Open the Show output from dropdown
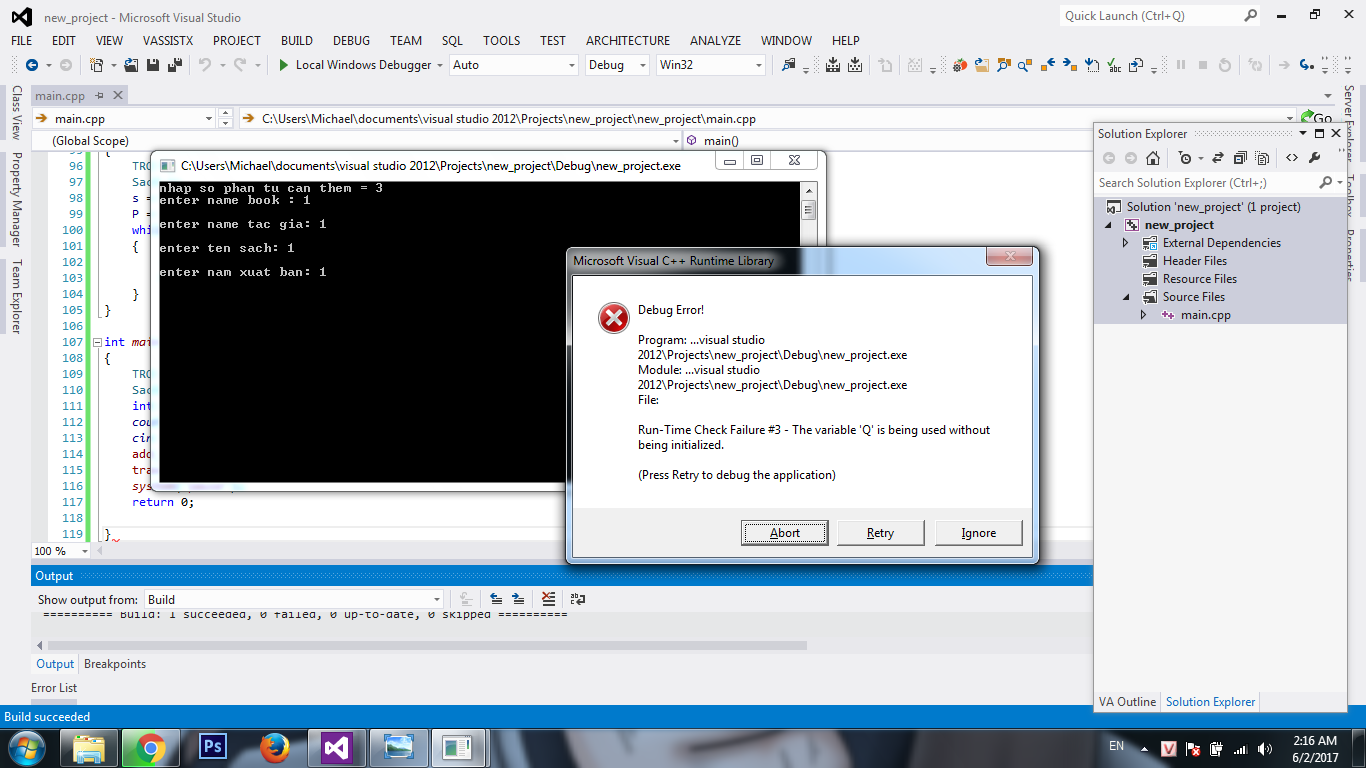This screenshot has width=1366, height=768. (293, 600)
